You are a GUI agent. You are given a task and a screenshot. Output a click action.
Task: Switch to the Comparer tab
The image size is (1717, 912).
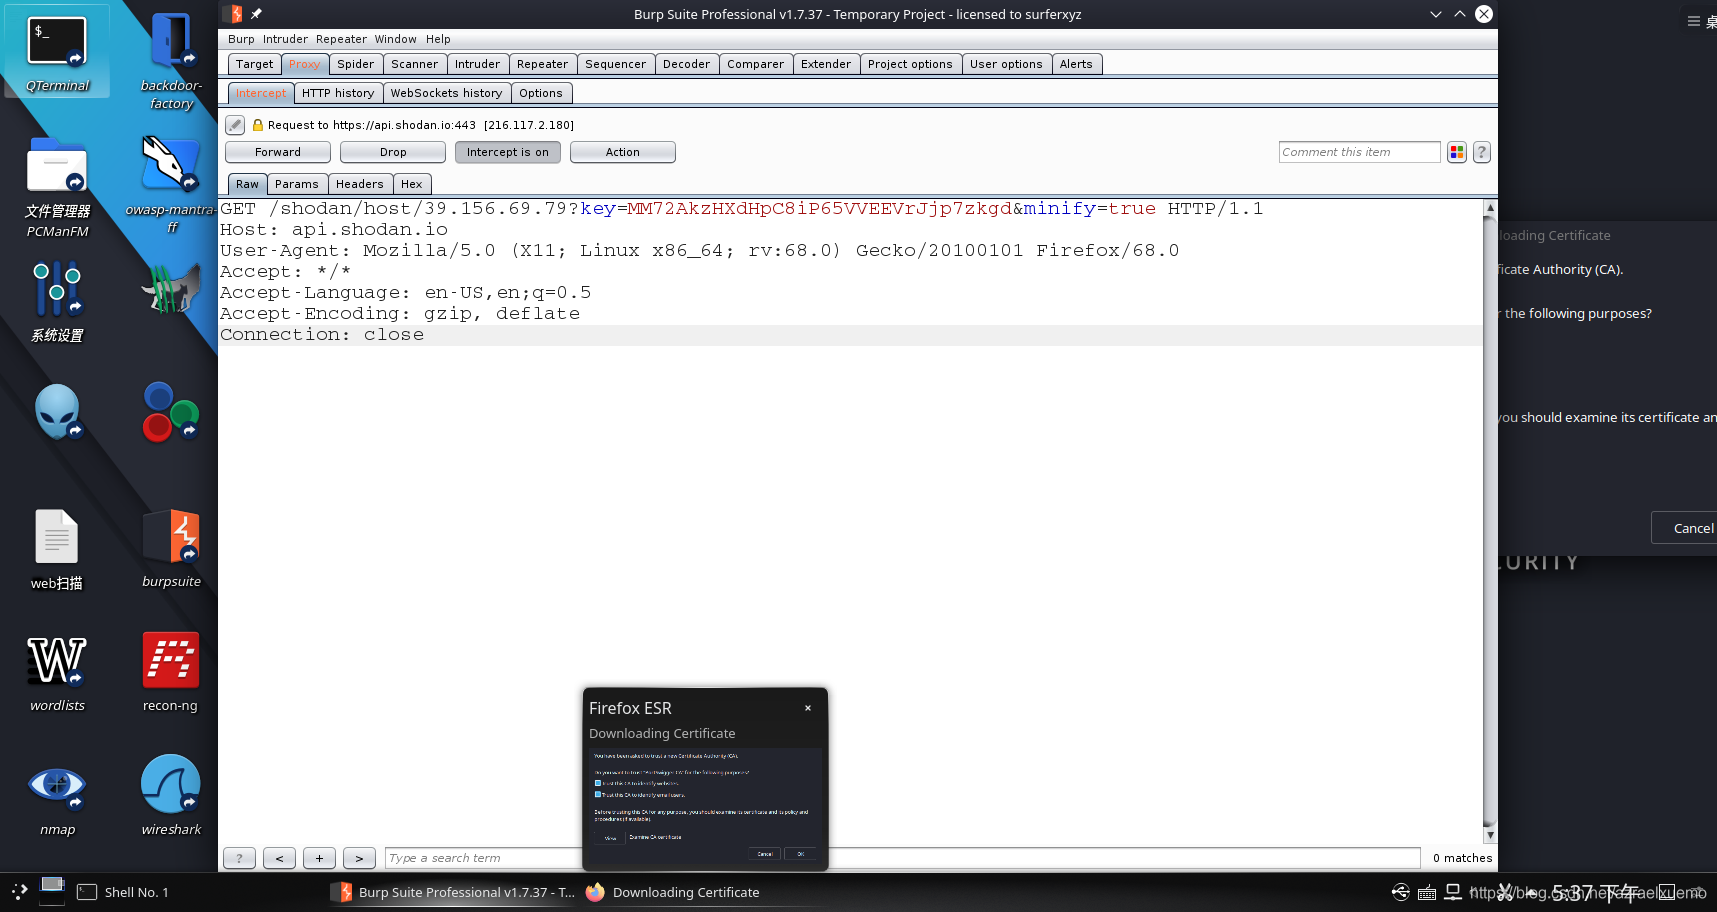pos(755,64)
